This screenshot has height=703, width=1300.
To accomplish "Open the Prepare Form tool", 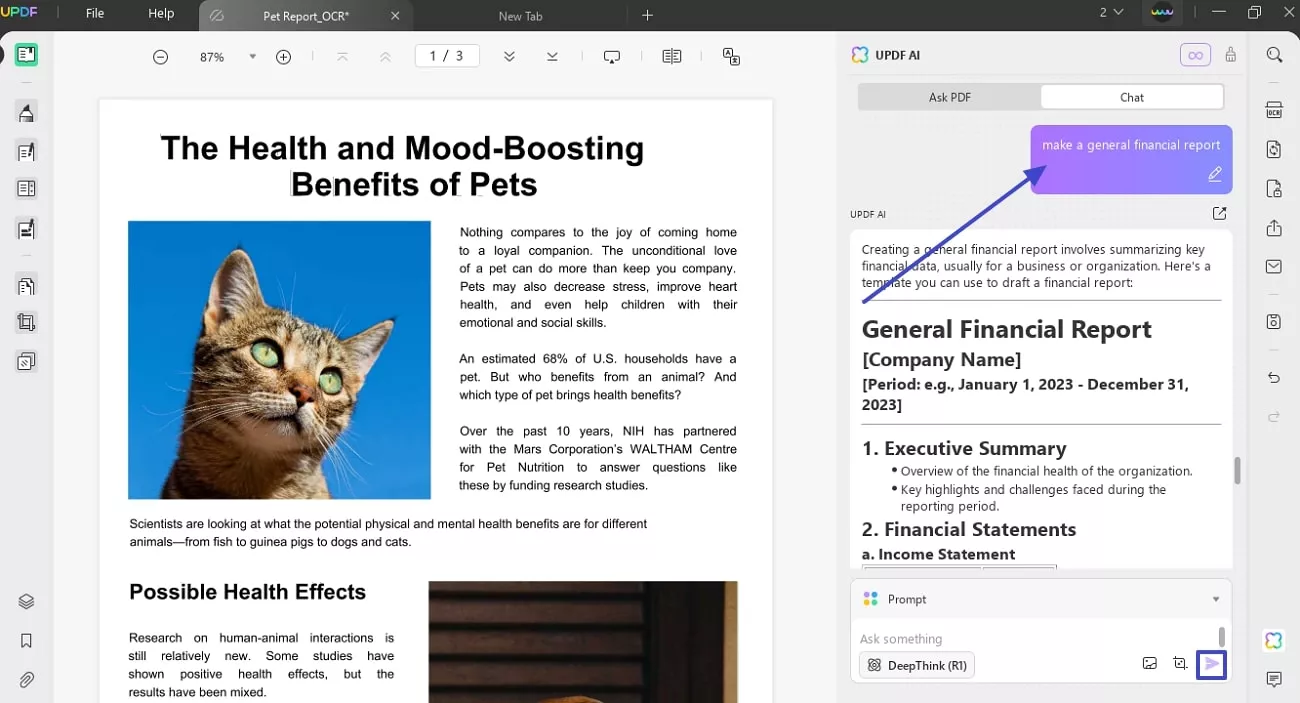I will [26, 188].
